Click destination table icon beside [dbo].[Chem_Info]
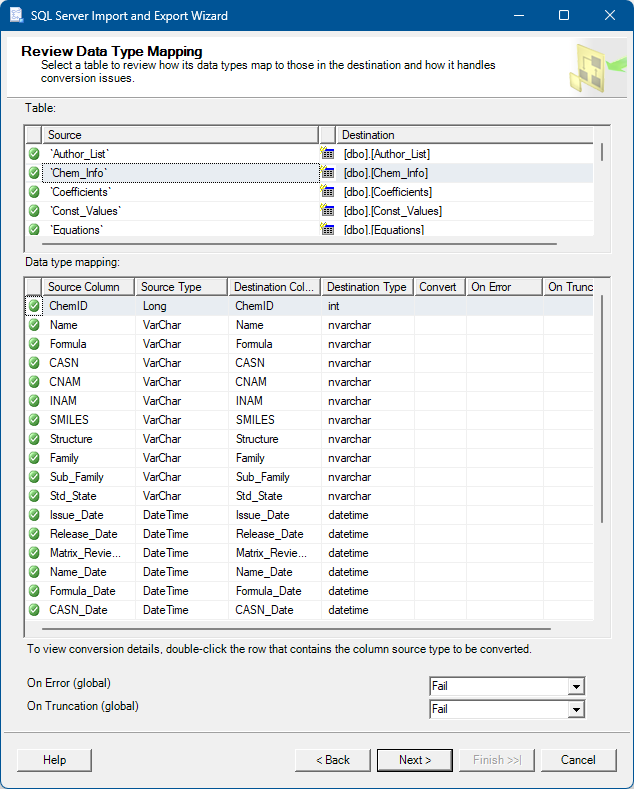Image resolution: width=634 pixels, height=789 pixels. (328, 173)
